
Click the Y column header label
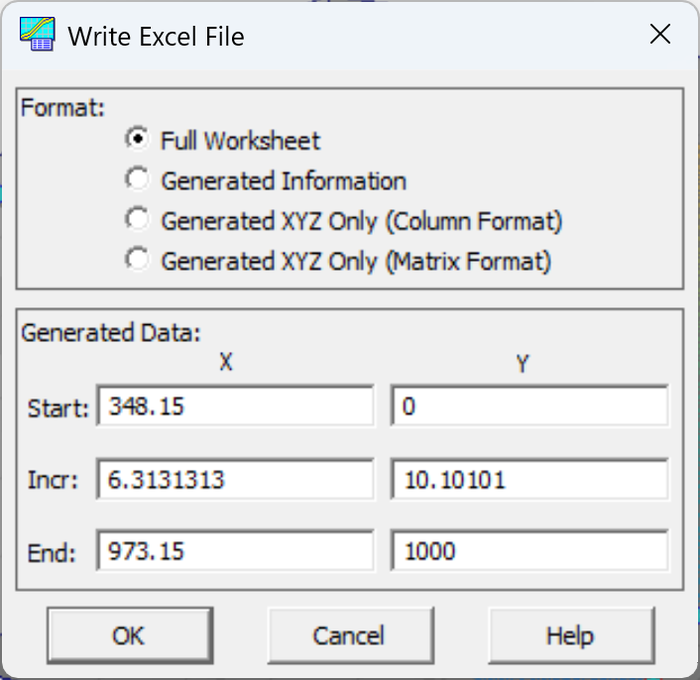(523, 363)
